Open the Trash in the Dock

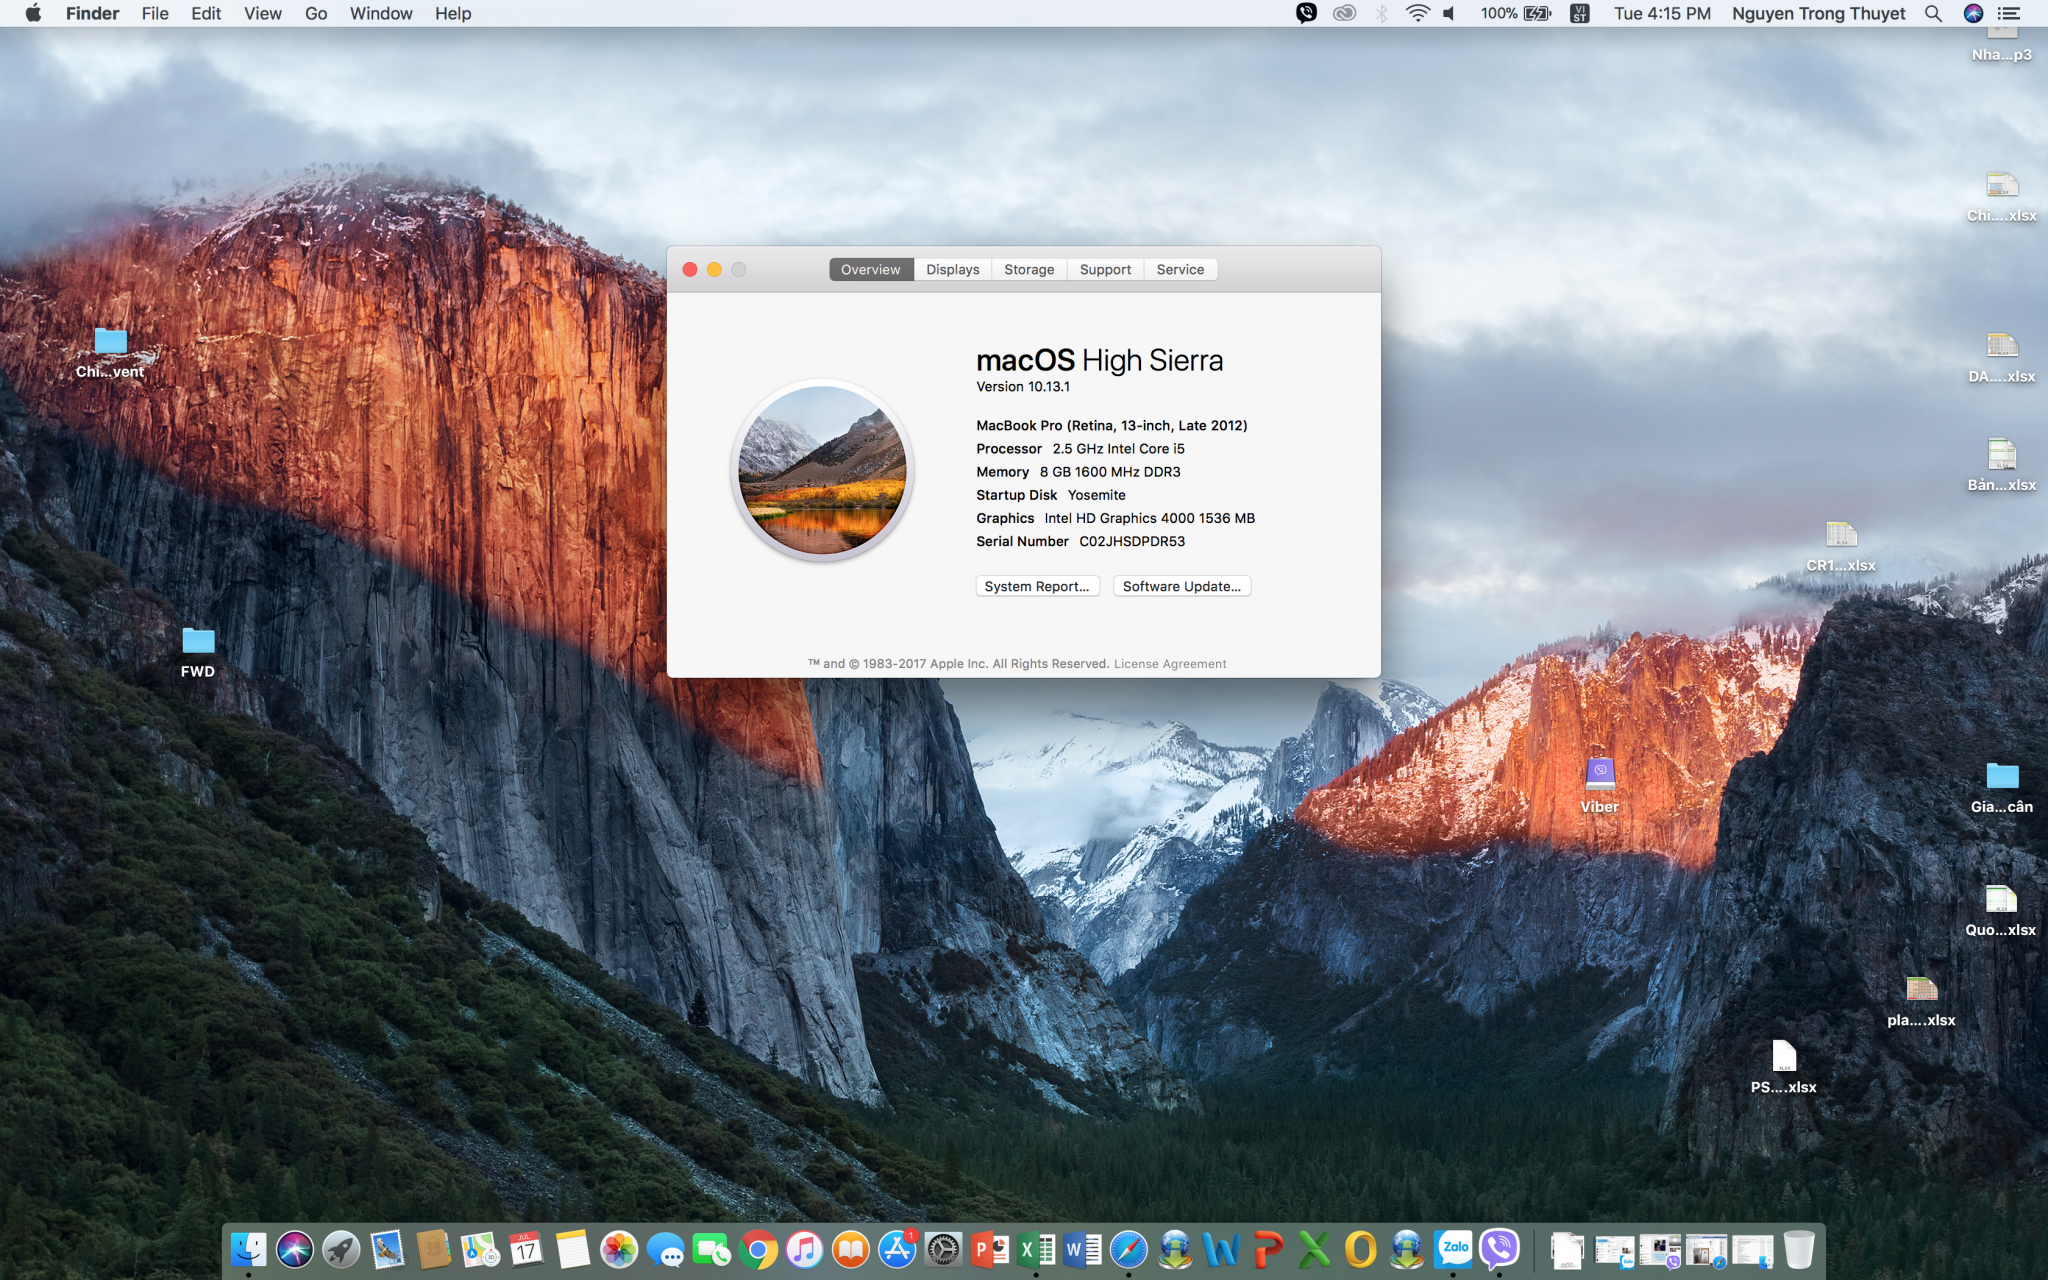tap(1798, 1250)
